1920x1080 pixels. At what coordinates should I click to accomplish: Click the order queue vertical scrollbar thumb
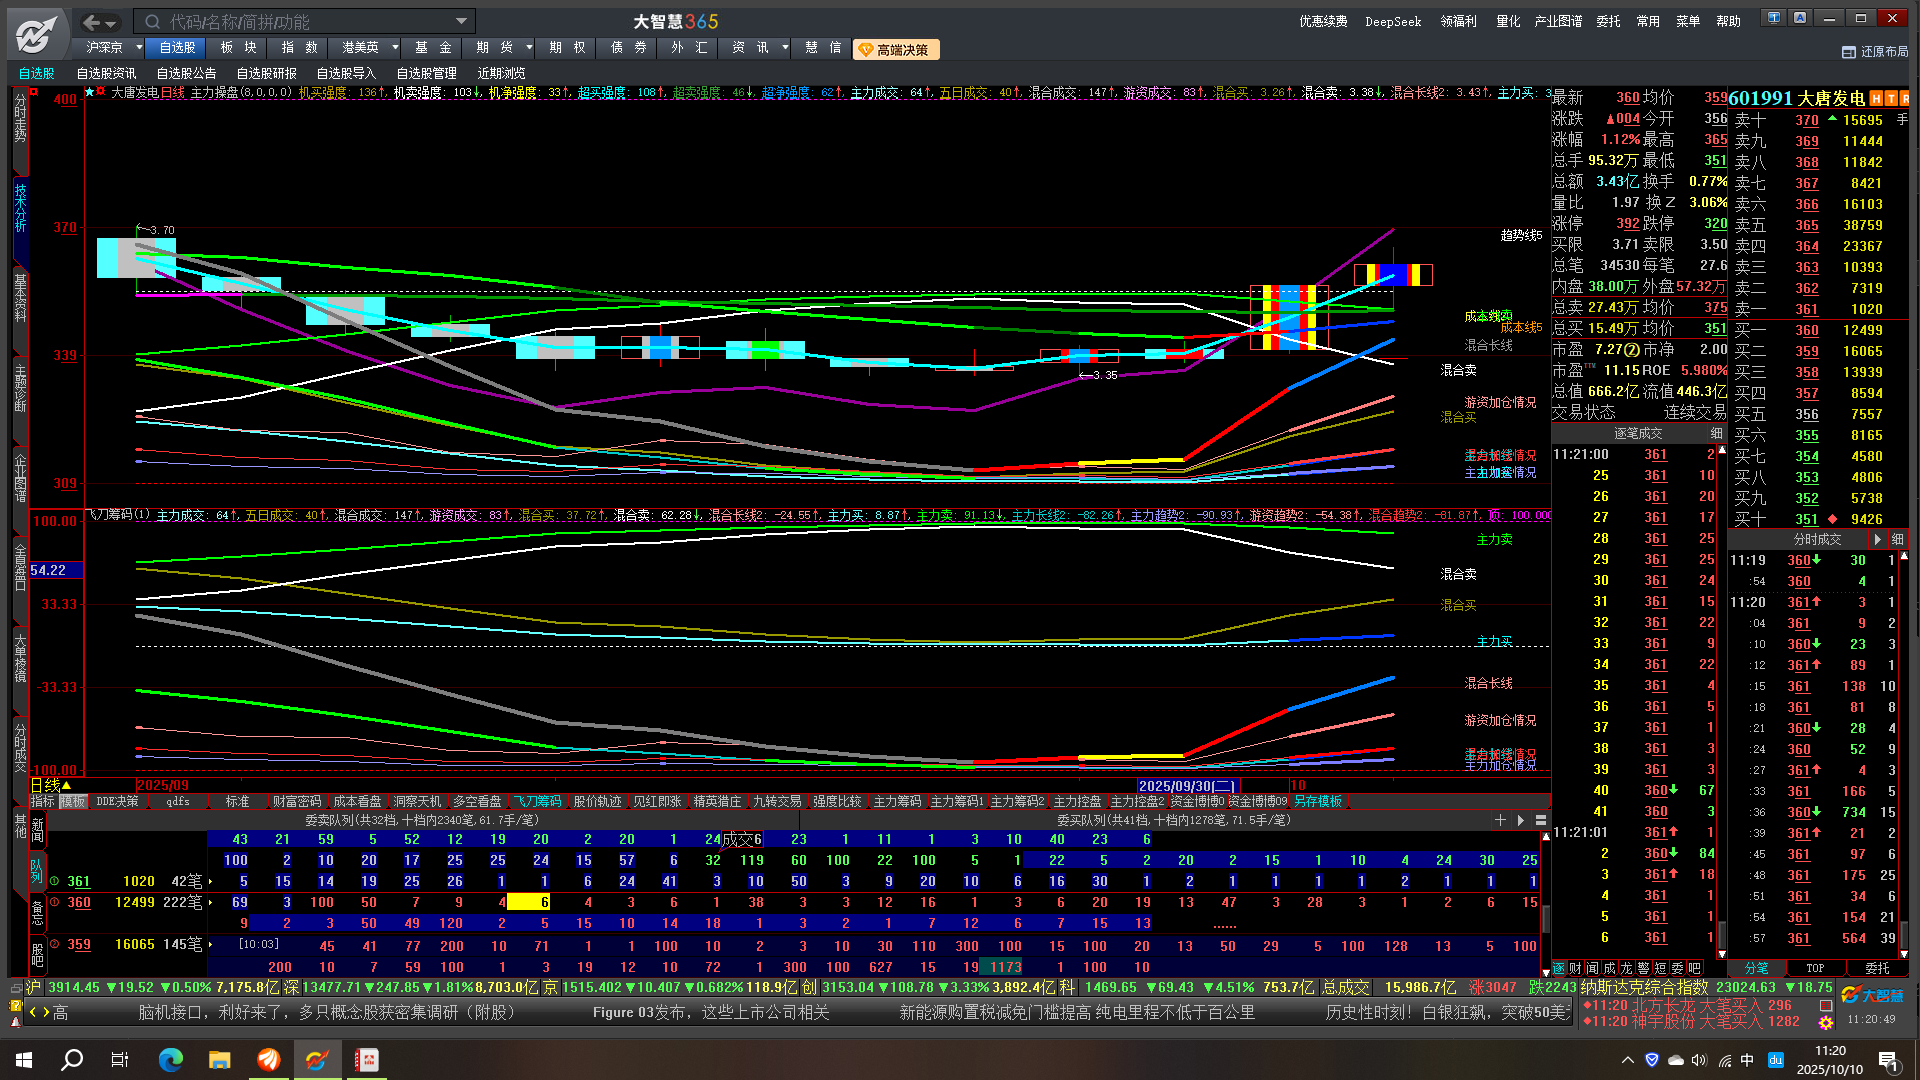(1546, 918)
